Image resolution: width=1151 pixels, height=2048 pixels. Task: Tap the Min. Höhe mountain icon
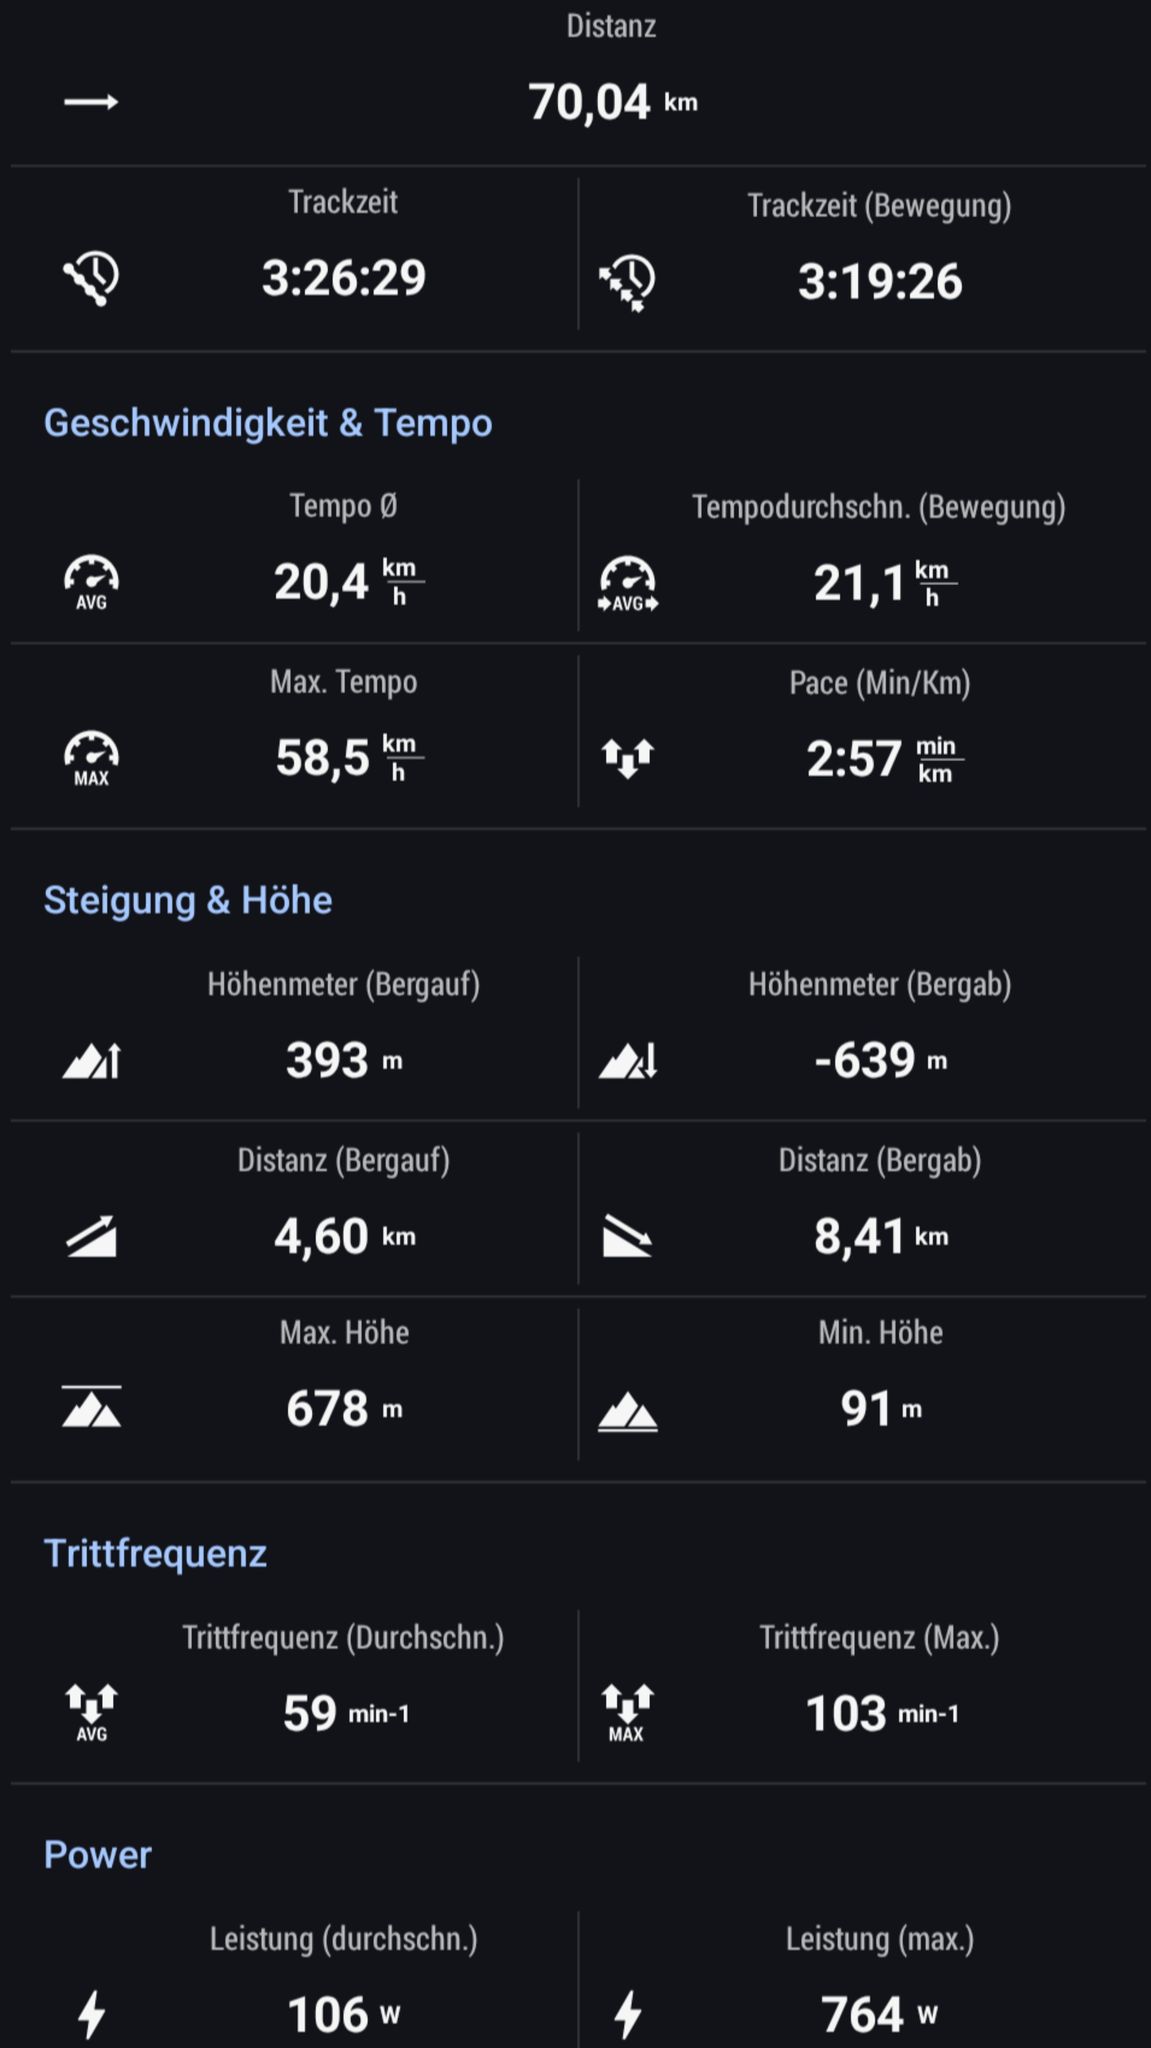pyautogui.click(x=627, y=1412)
